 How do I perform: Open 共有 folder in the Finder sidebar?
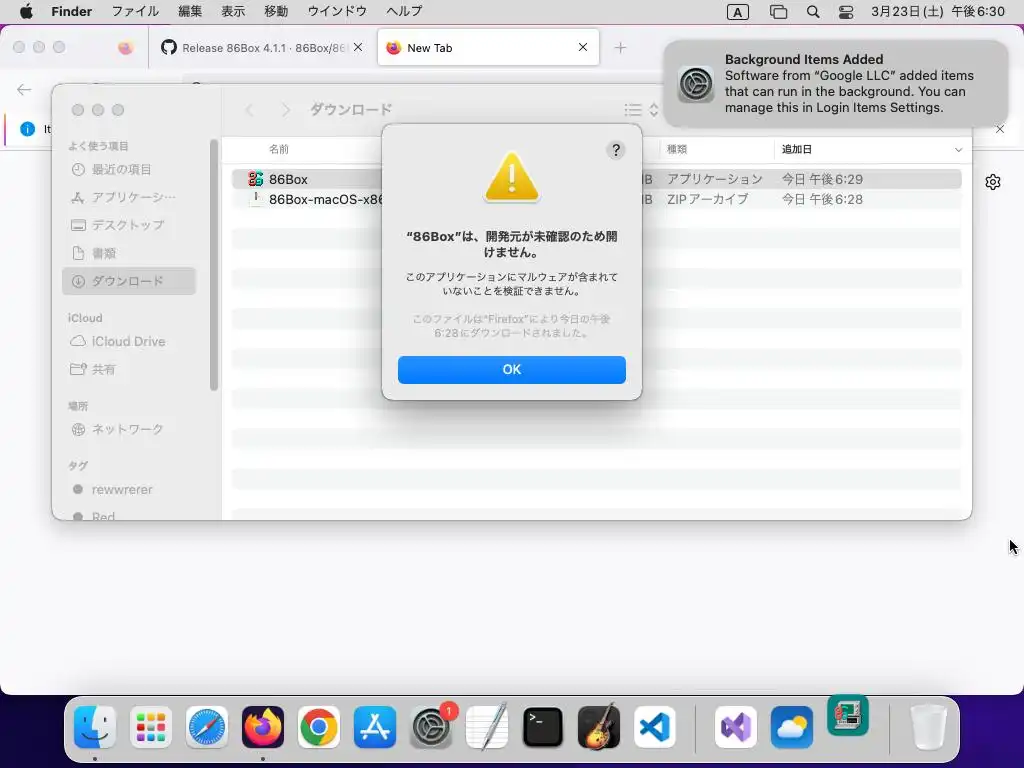(93, 370)
